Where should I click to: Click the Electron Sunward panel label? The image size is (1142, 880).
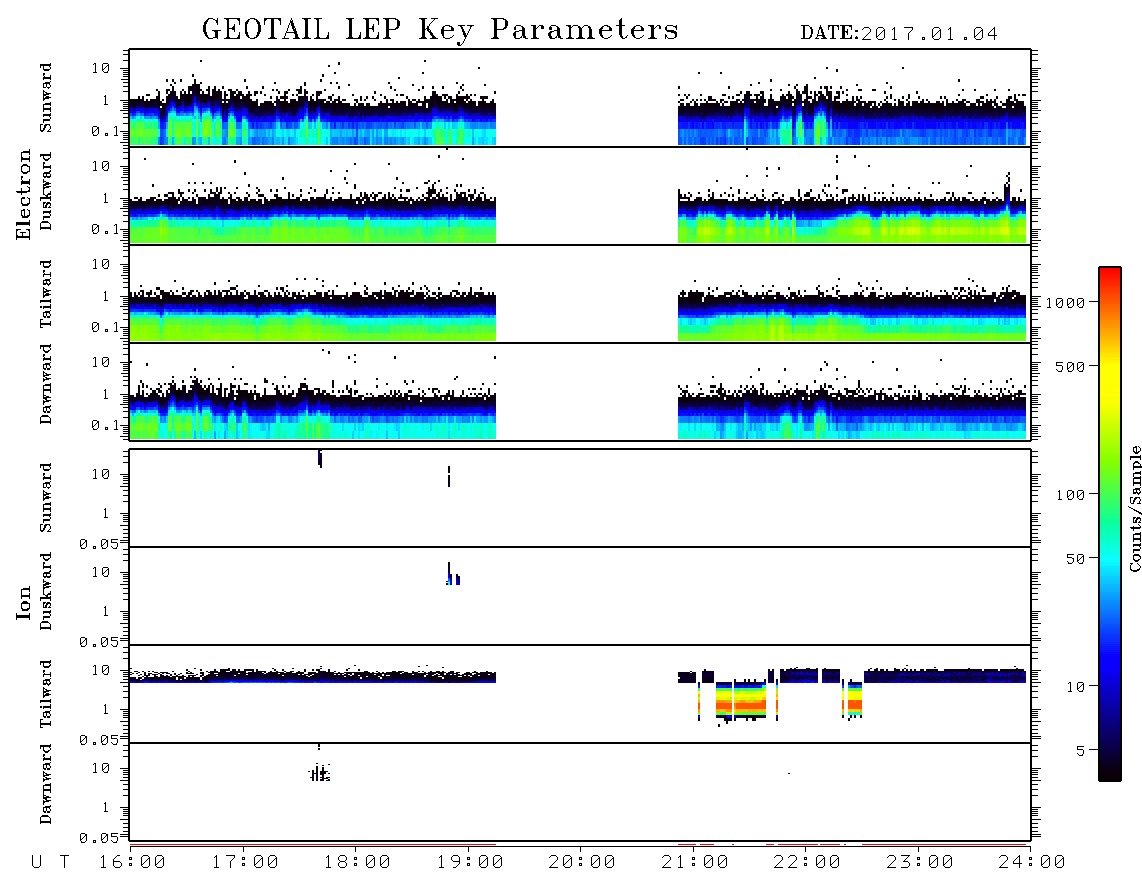(46, 98)
